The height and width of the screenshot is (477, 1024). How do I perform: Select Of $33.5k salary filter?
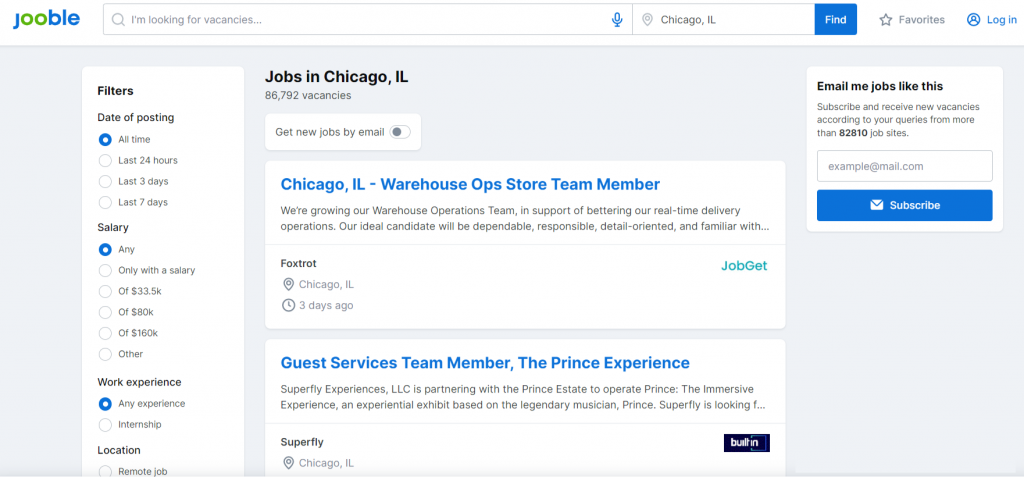(x=105, y=291)
